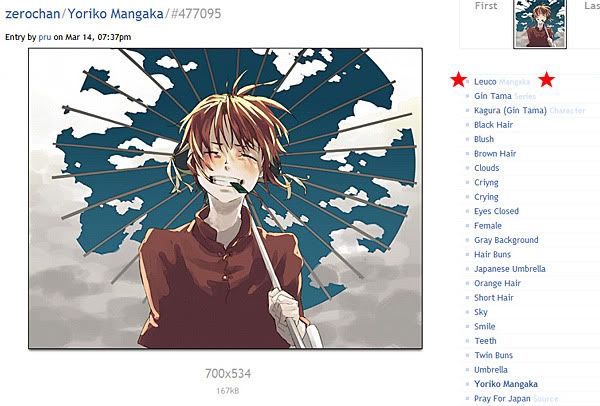The height and width of the screenshot is (406, 600).
Task: Browse the Blush tag
Action: [x=484, y=139]
